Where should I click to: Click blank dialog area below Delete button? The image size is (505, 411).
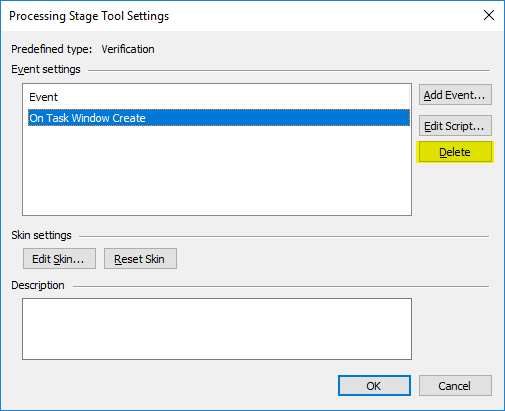(455, 193)
